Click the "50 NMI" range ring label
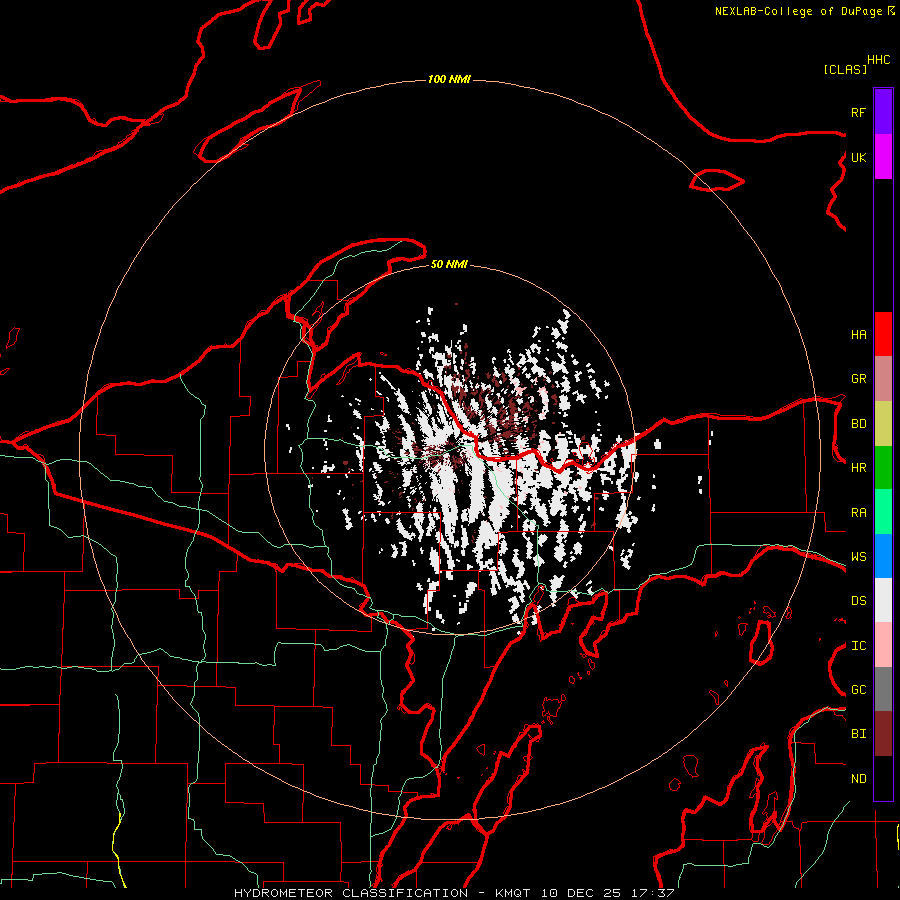Screen dimensions: 900x900 pos(449,265)
